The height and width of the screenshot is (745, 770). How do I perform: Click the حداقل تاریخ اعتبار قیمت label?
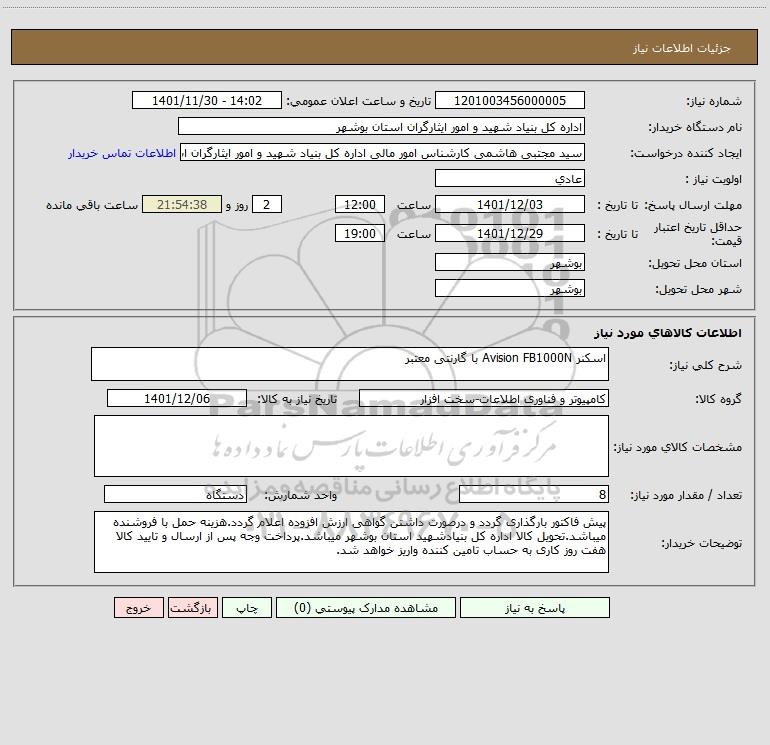point(697,234)
